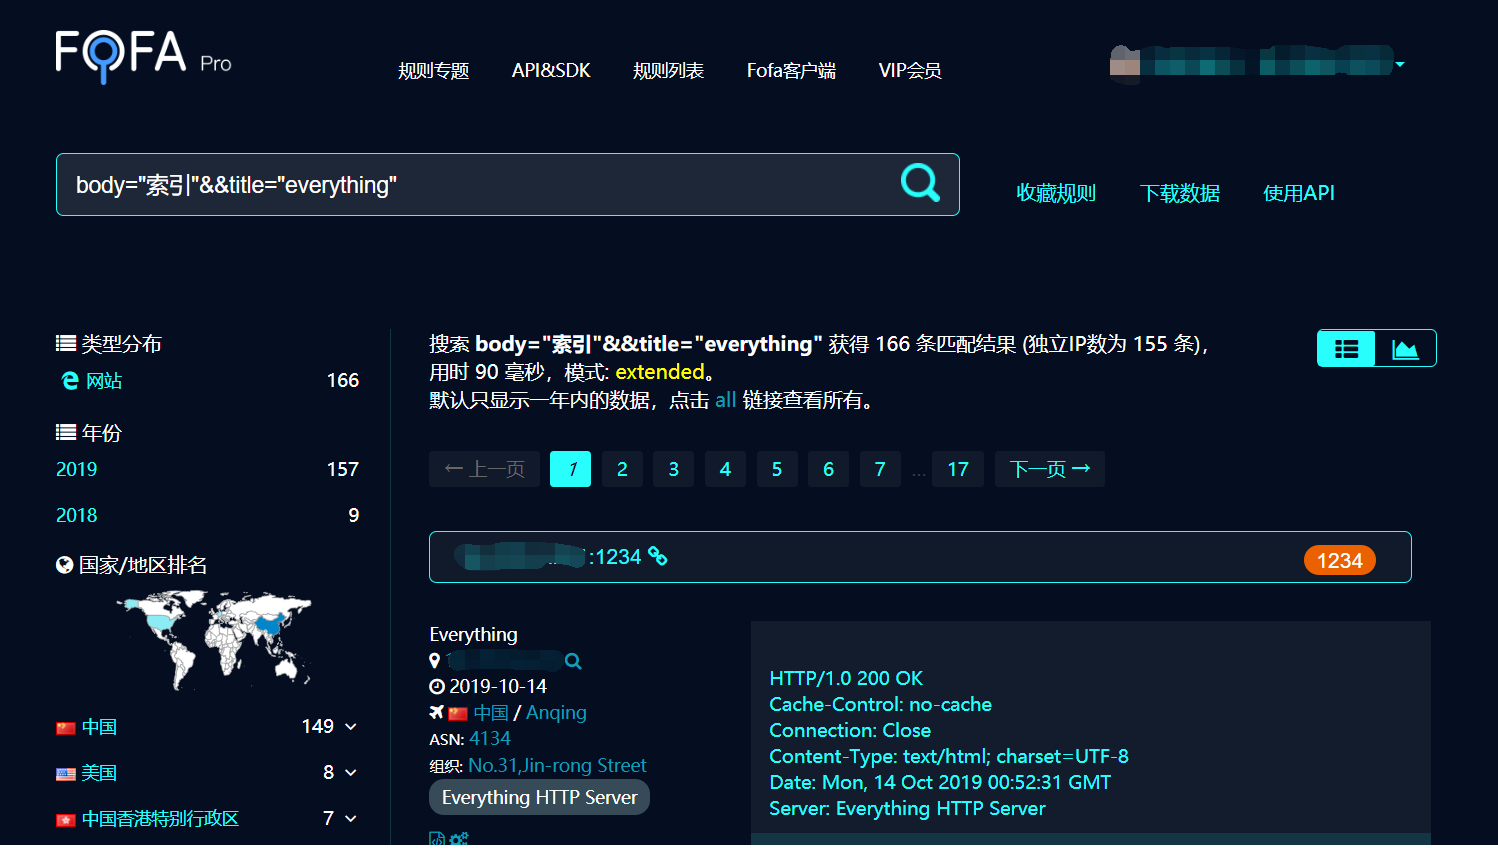
Task: Click the 中国 country link in sidebar
Action: (x=99, y=727)
